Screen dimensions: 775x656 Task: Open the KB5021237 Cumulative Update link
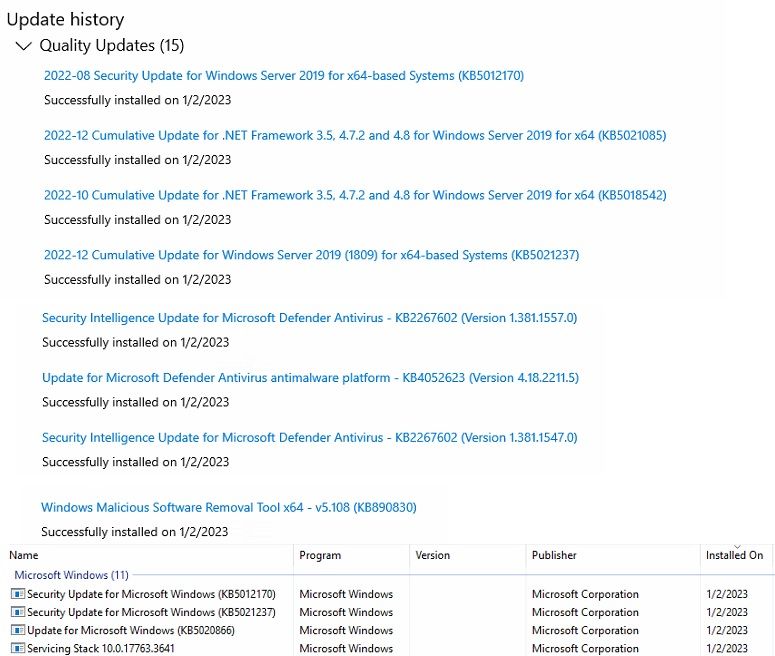click(x=311, y=255)
